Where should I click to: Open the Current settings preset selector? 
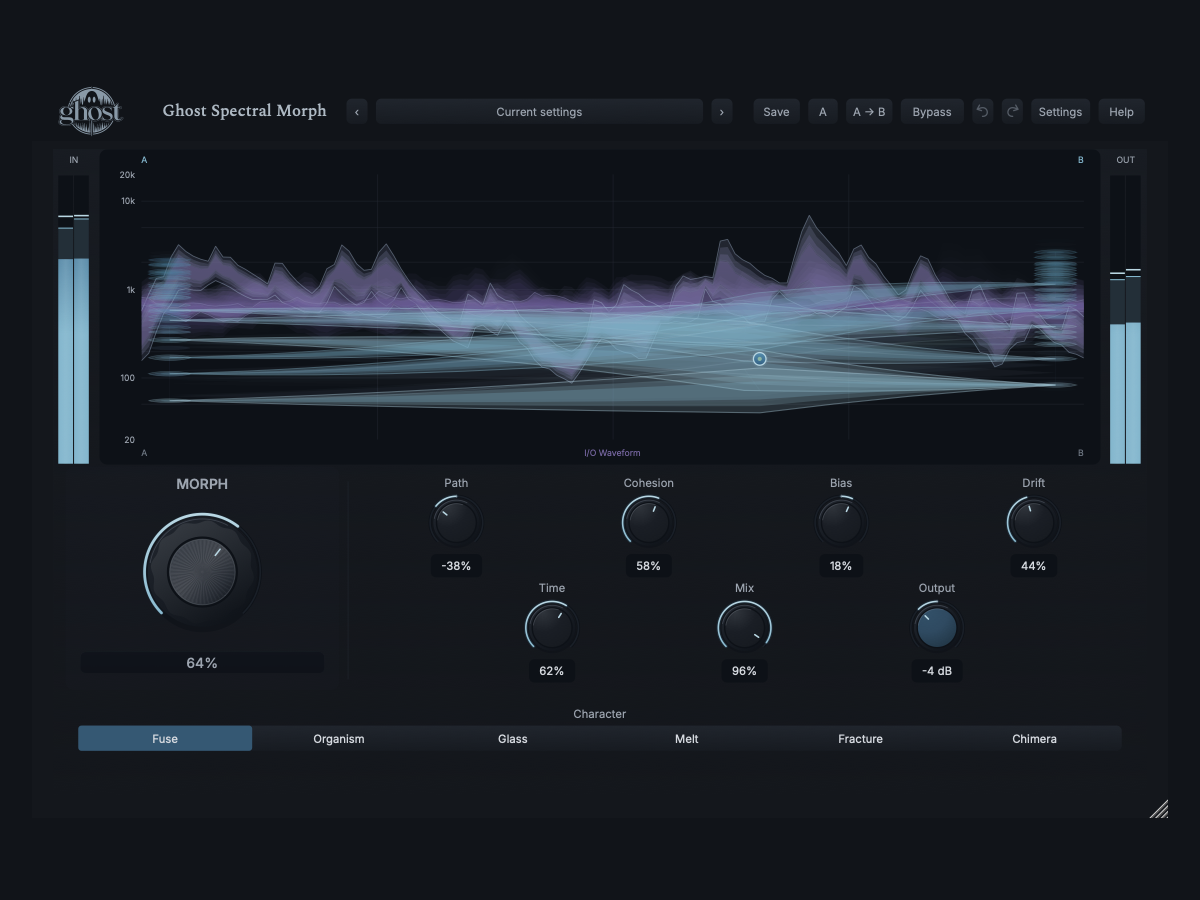click(539, 112)
